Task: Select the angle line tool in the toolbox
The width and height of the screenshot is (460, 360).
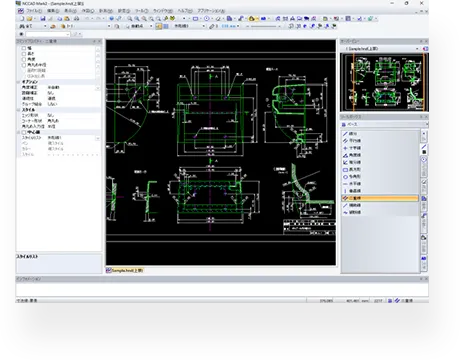Action: [x=380, y=155]
